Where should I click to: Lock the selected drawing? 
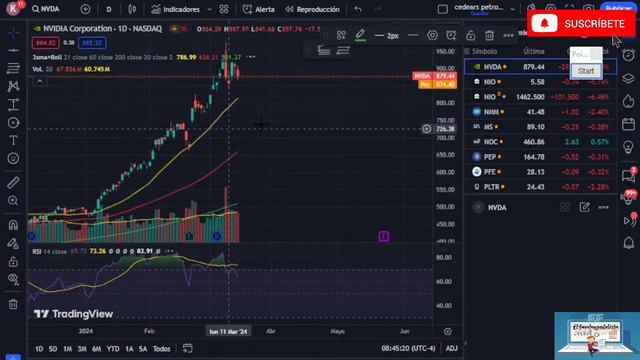[470, 36]
